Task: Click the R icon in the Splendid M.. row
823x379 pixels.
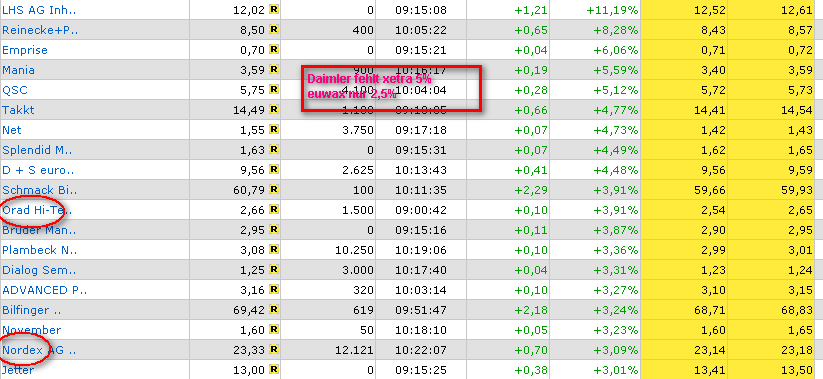Action: point(273,150)
